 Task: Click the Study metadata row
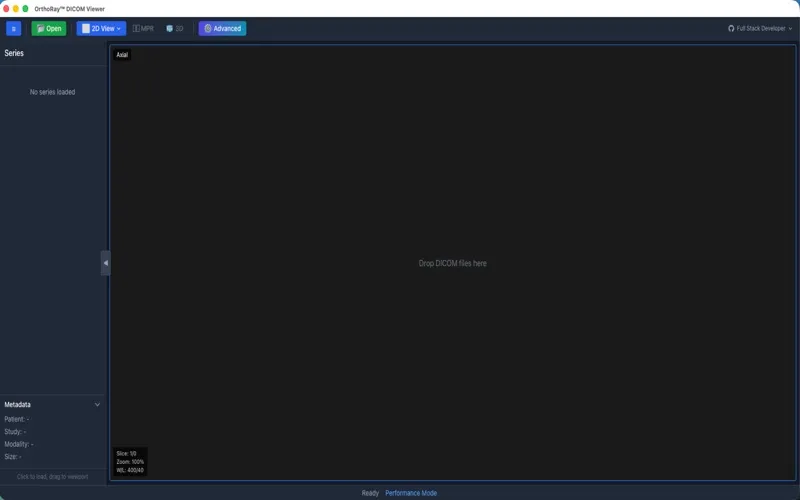tap(15, 432)
